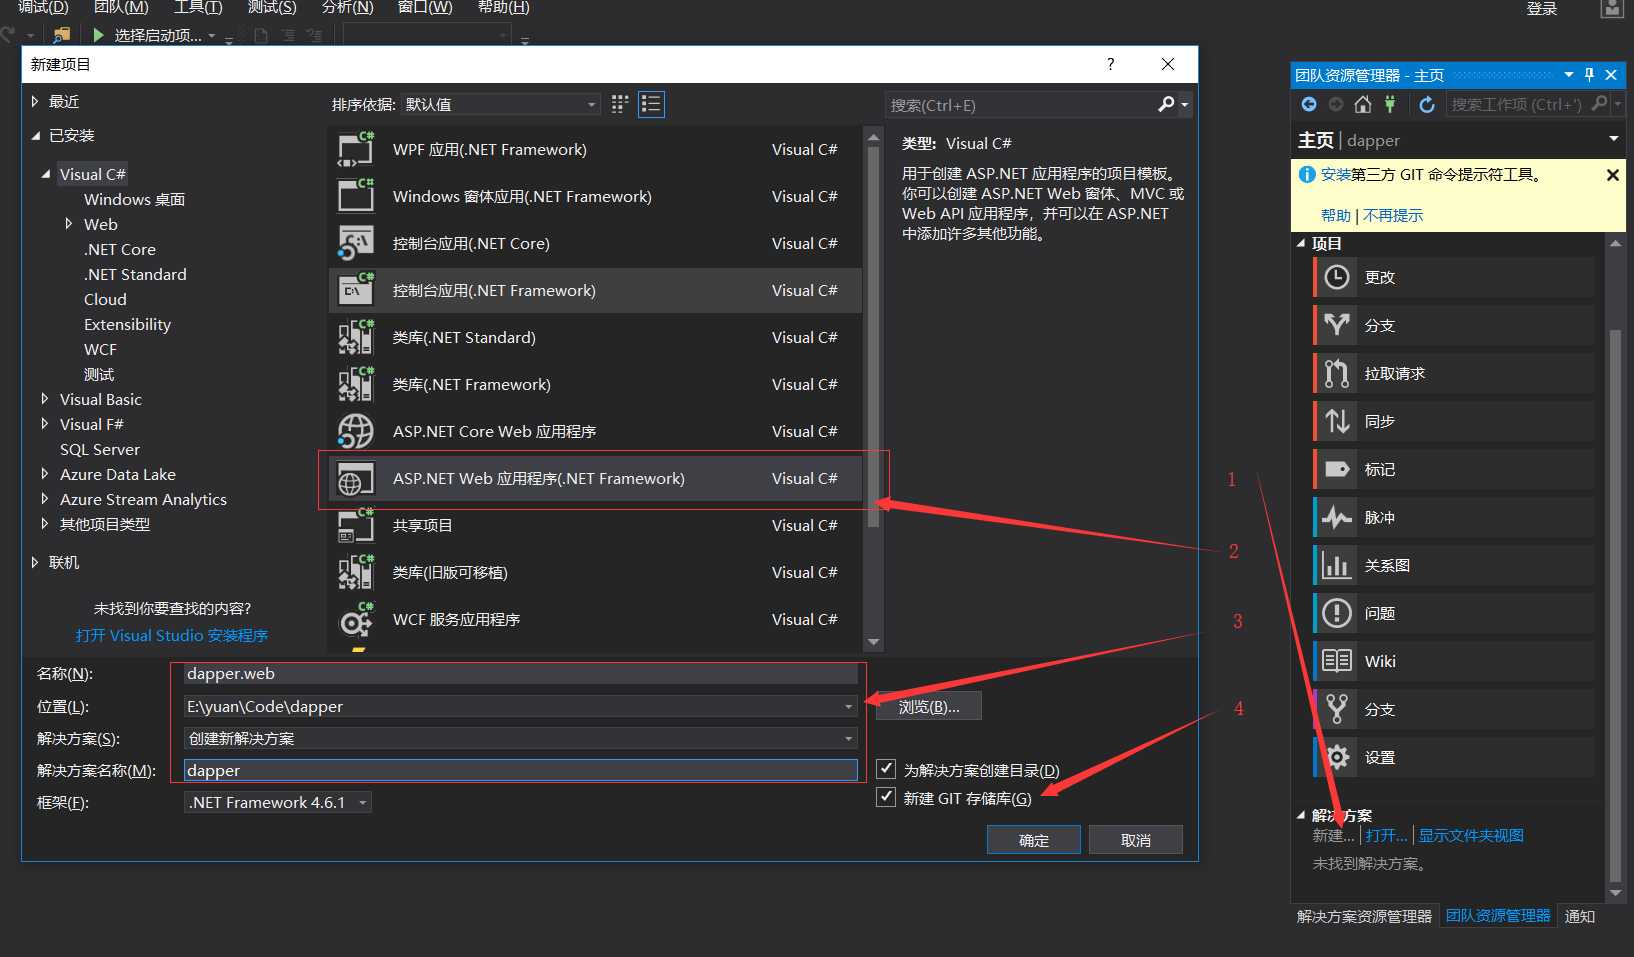
Task: Click the Changes clock icon in Team Explorer
Action: point(1337,277)
